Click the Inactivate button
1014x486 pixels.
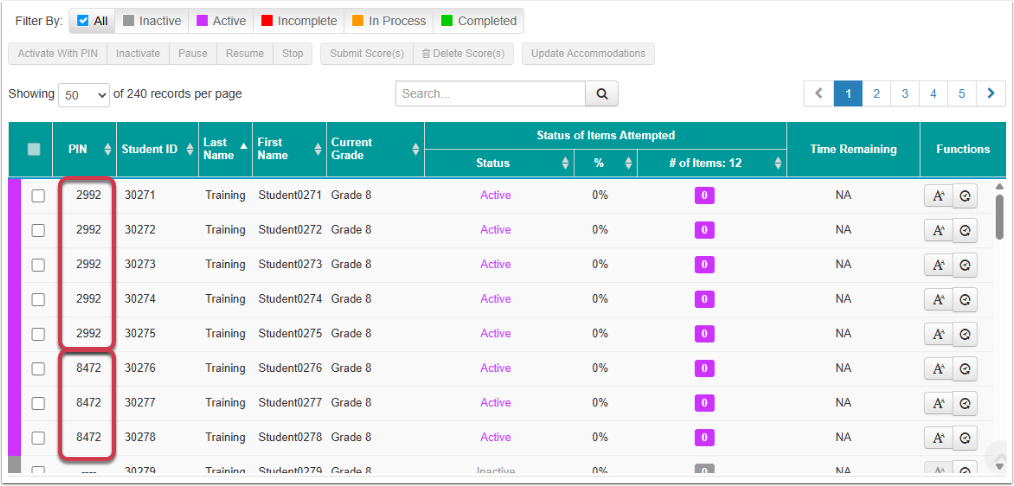point(138,54)
